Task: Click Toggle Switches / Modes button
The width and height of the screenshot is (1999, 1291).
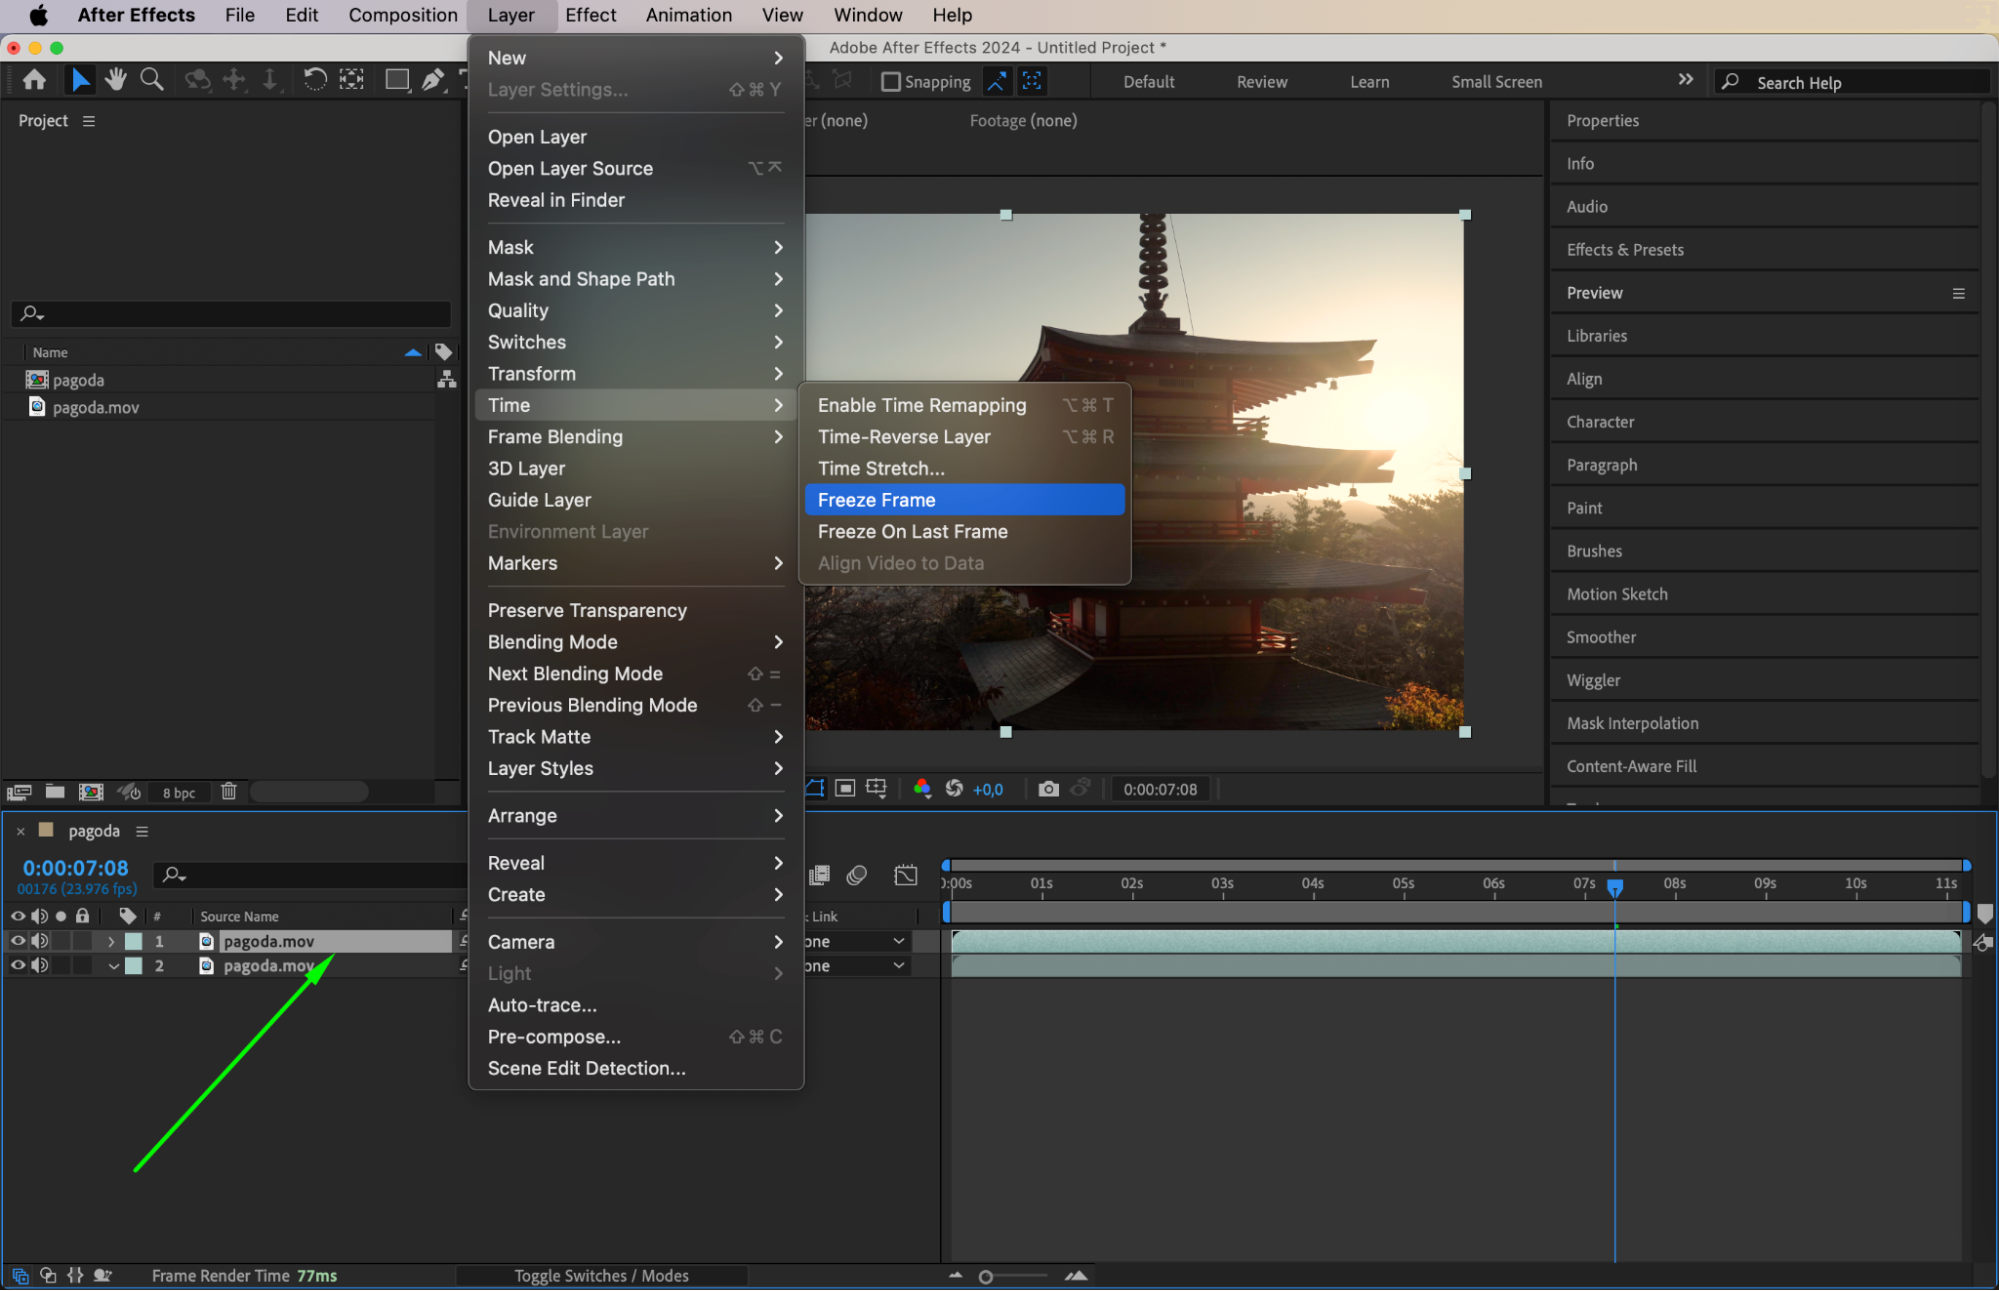Action: [x=601, y=1276]
